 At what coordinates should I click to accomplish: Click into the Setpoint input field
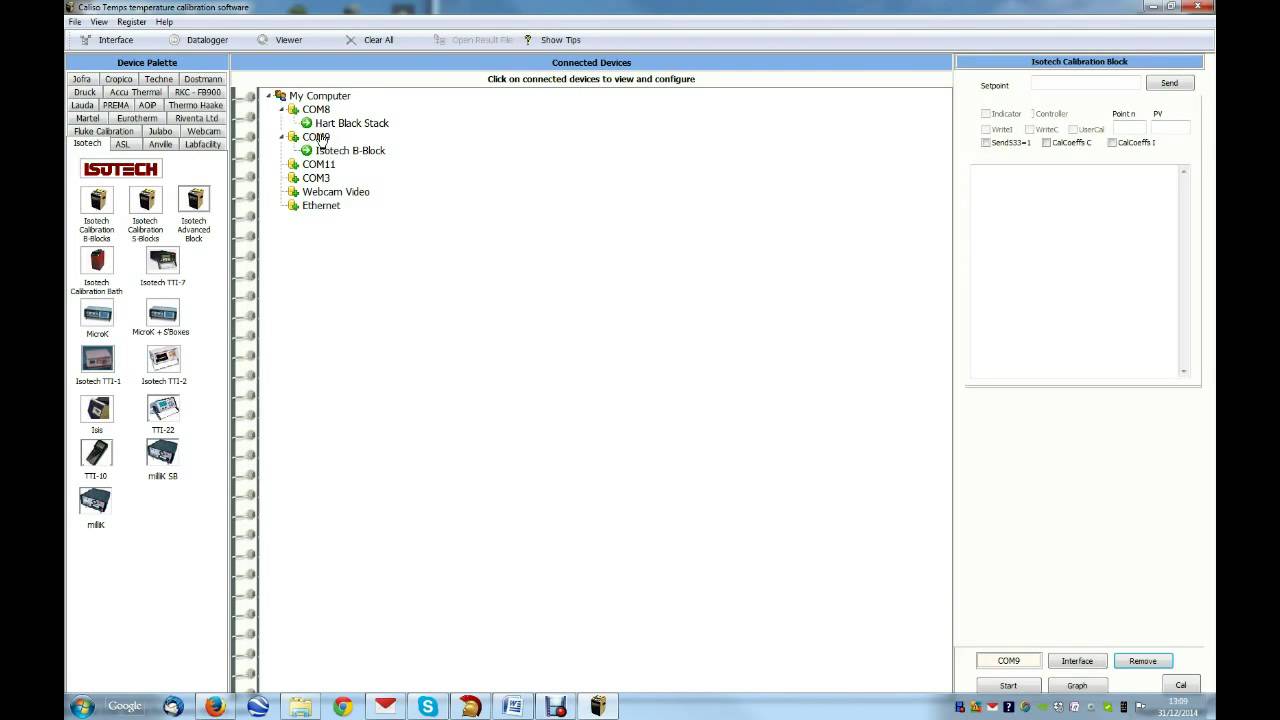(x=1085, y=84)
